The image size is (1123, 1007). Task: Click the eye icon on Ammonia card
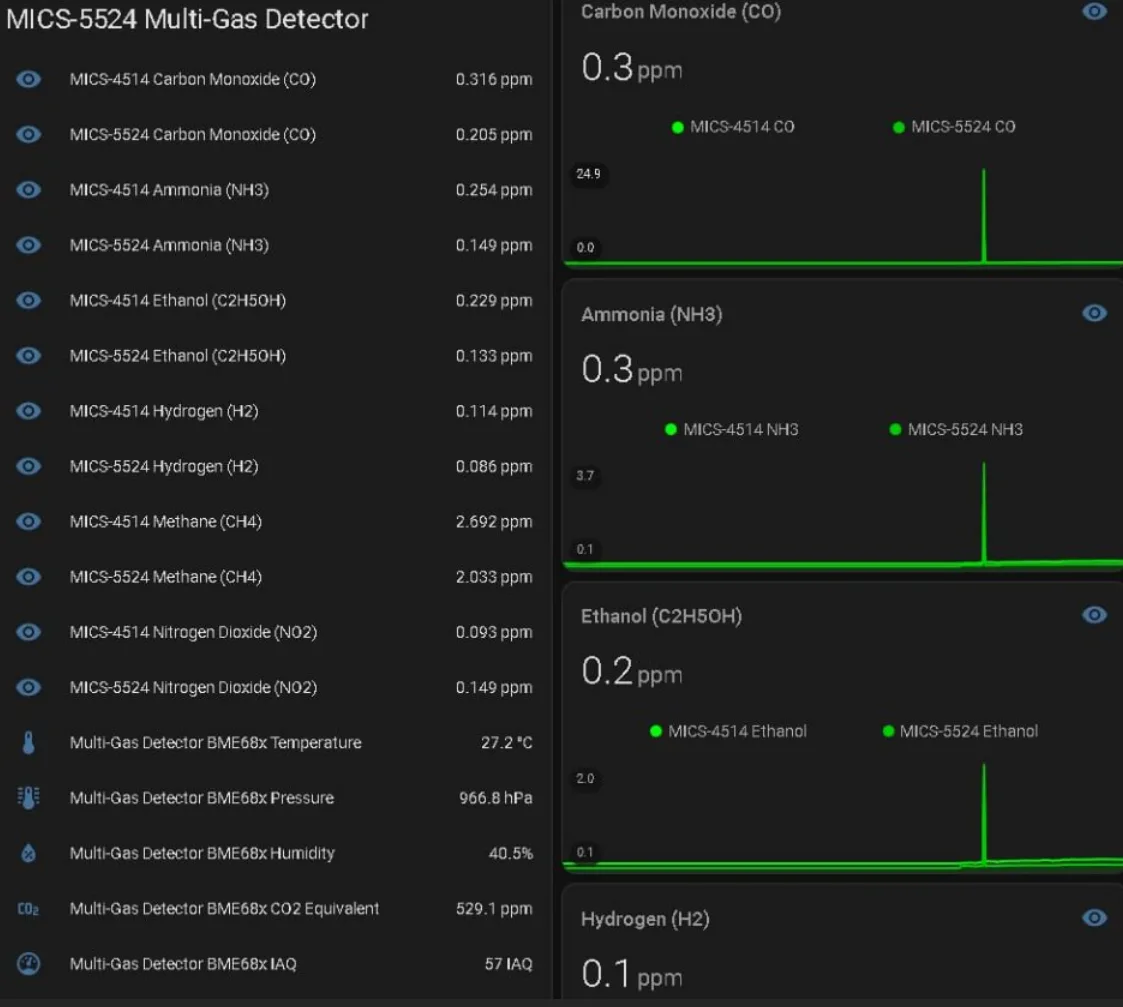pos(1094,313)
